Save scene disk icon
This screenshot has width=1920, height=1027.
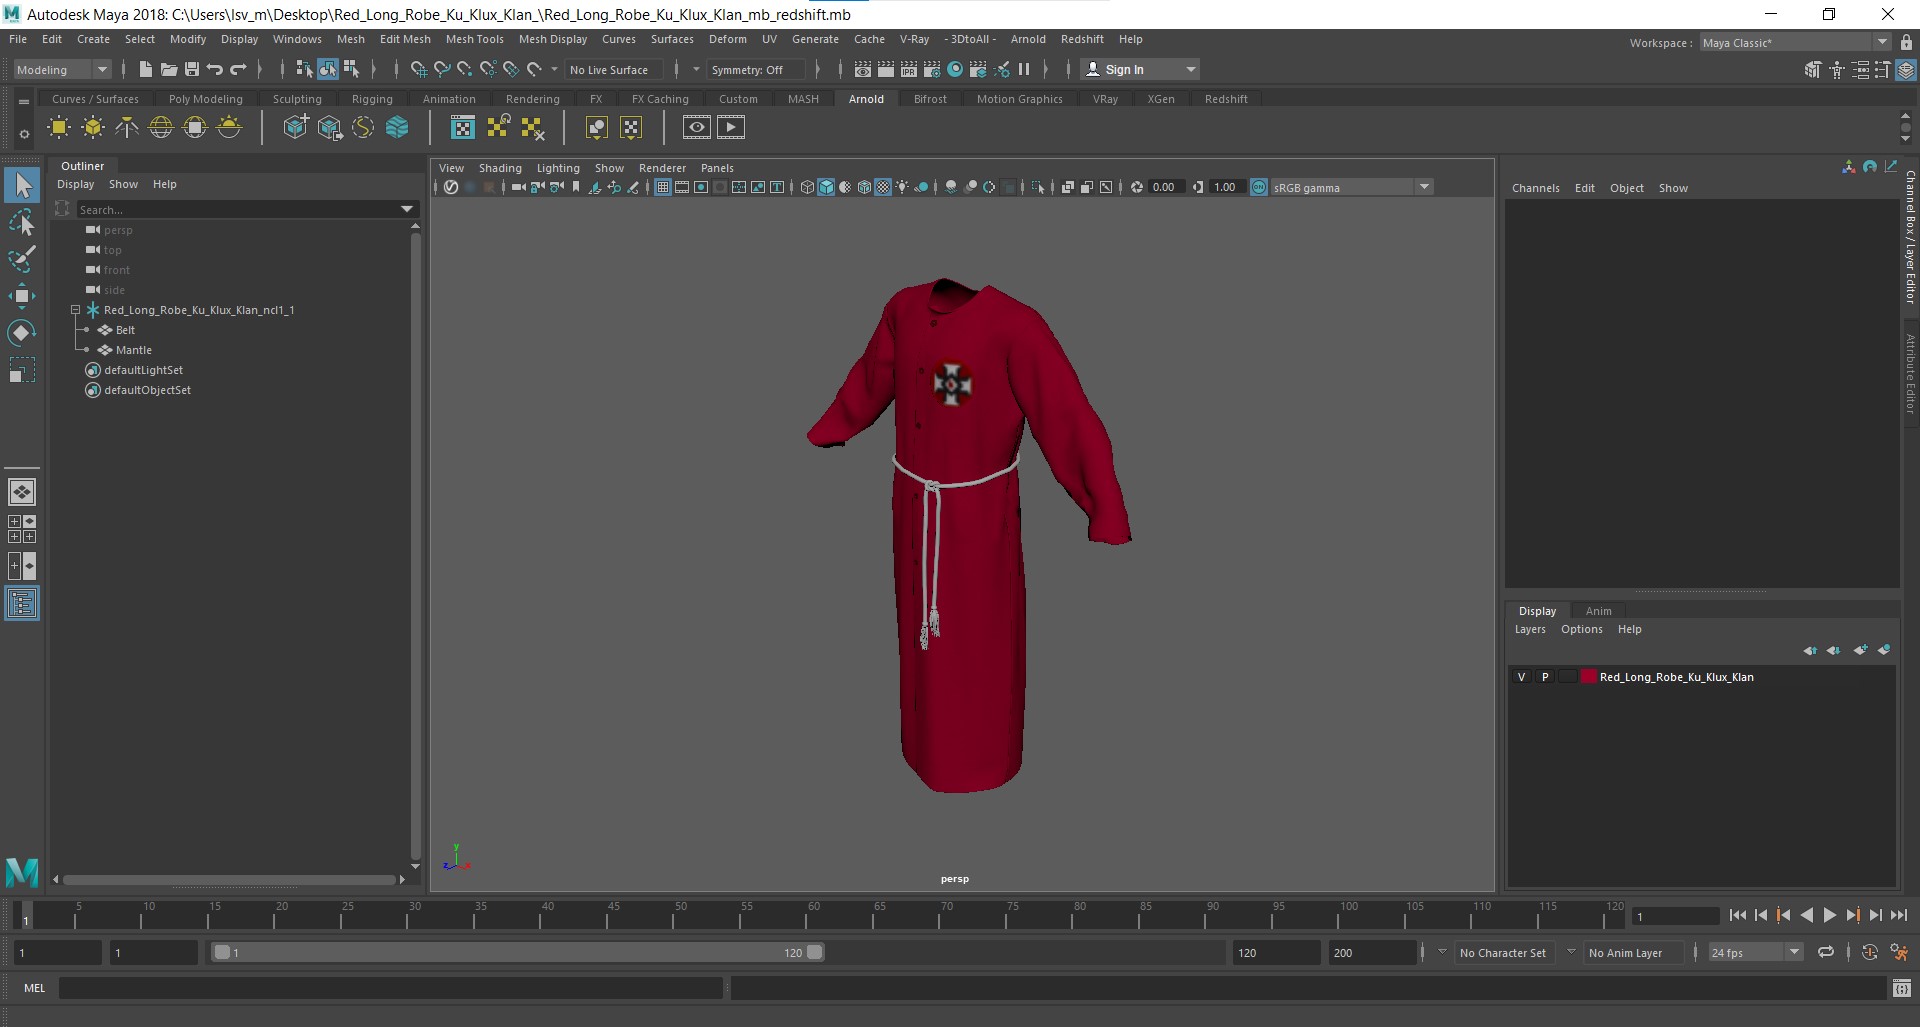[191, 69]
